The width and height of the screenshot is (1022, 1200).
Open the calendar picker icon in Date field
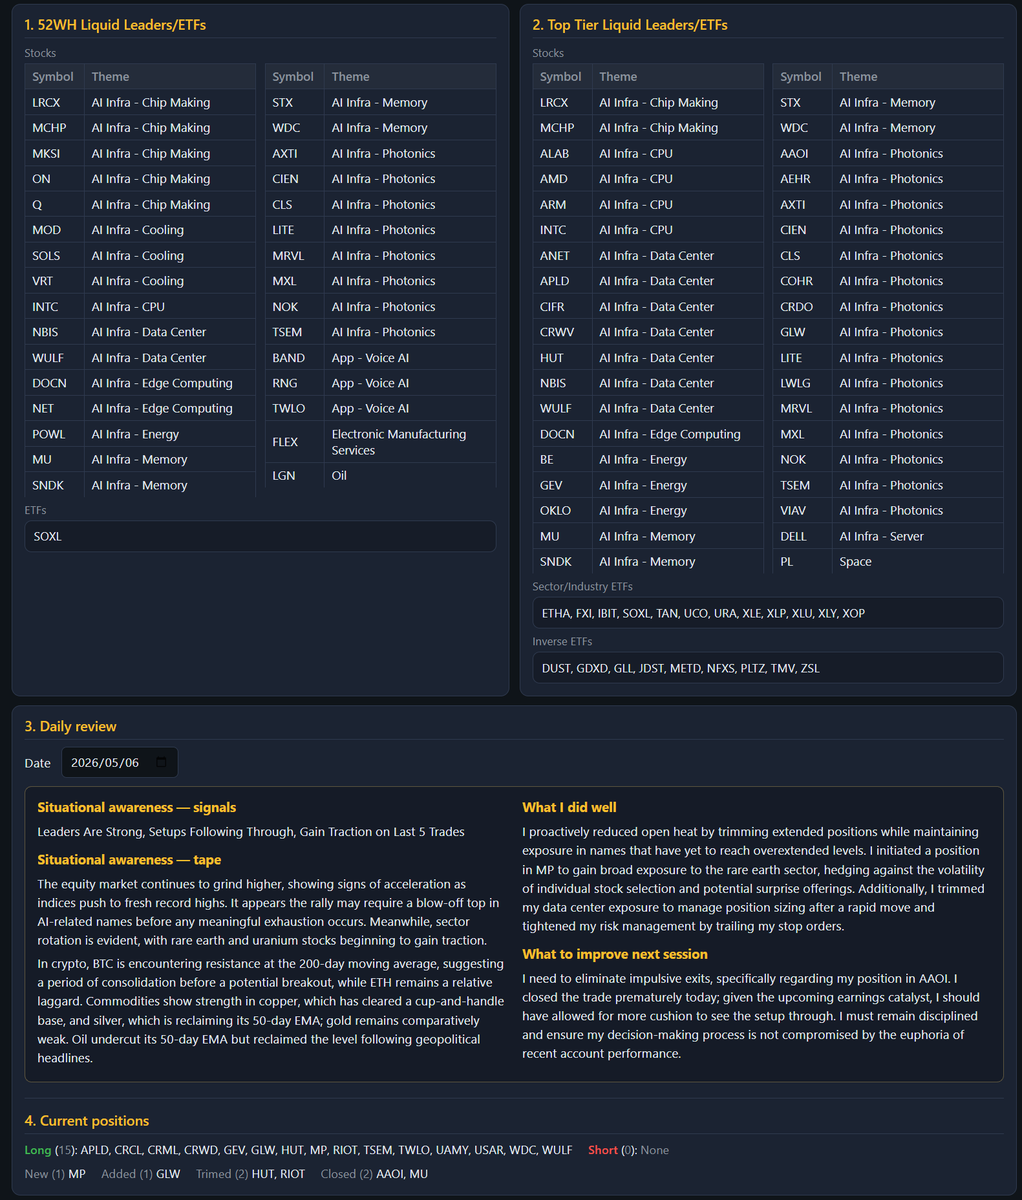[x=161, y=763]
